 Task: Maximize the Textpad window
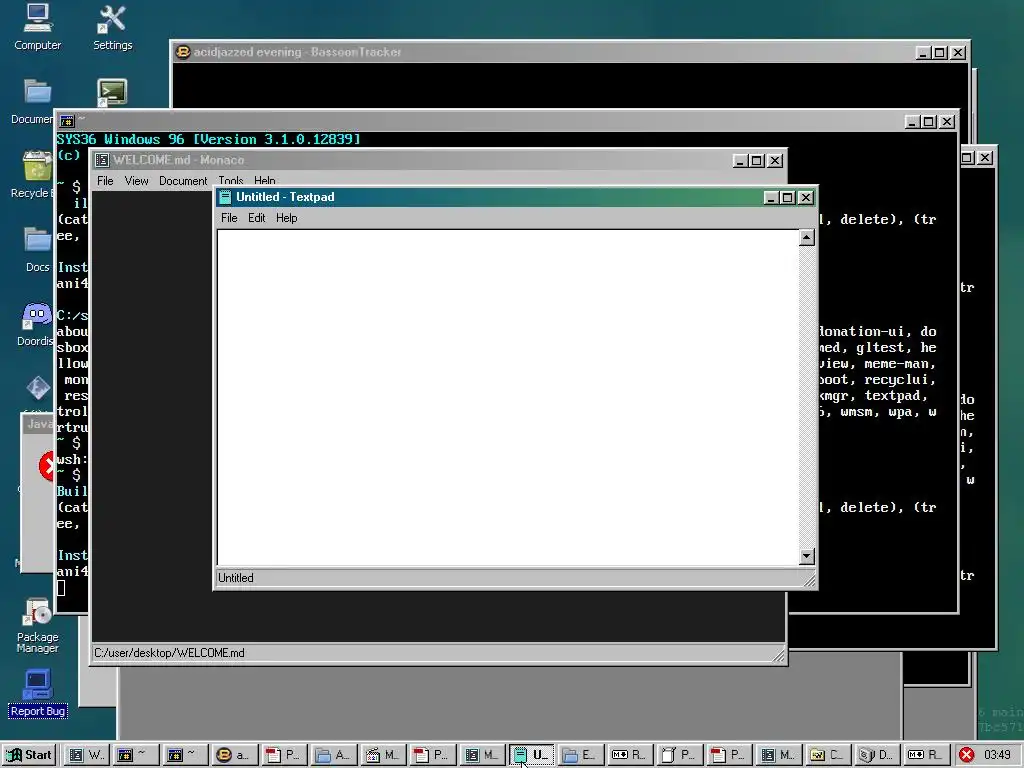click(788, 197)
